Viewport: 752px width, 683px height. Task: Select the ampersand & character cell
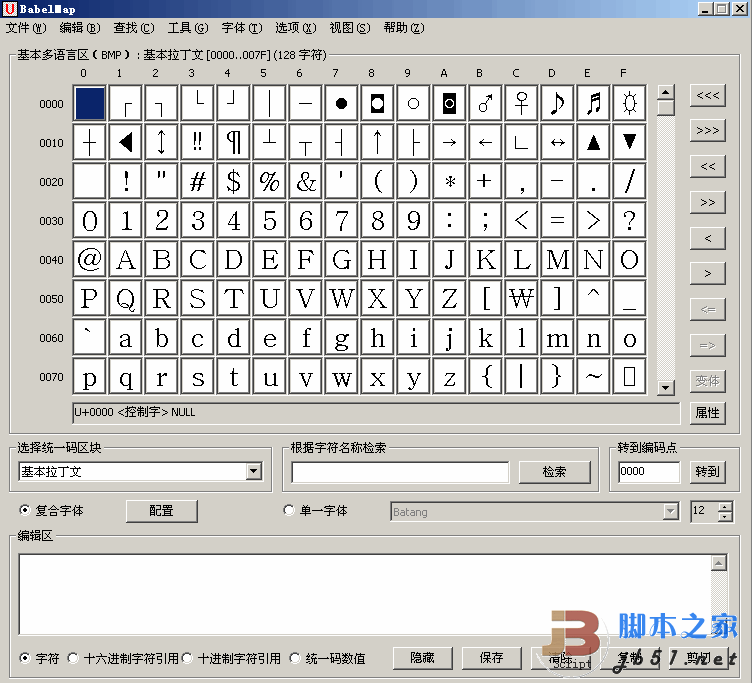pos(306,181)
